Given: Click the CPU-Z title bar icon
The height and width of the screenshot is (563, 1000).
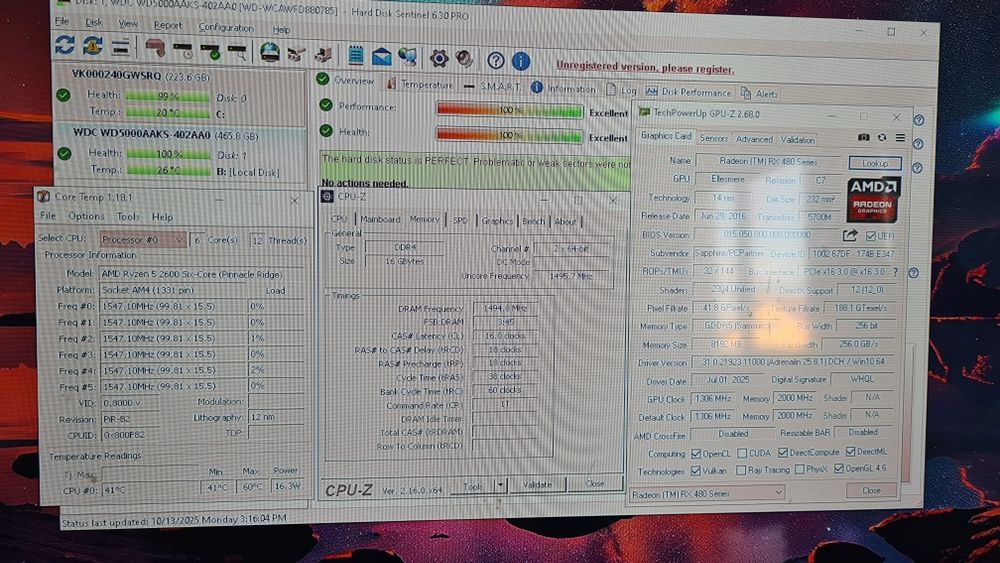Looking at the screenshot, I should click(x=327, y=196).
